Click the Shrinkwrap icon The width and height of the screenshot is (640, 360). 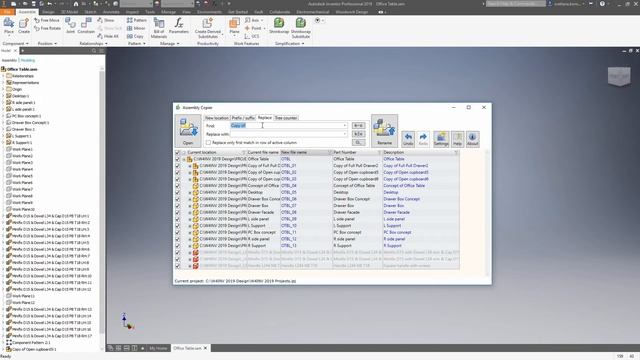tap(279, 26)
